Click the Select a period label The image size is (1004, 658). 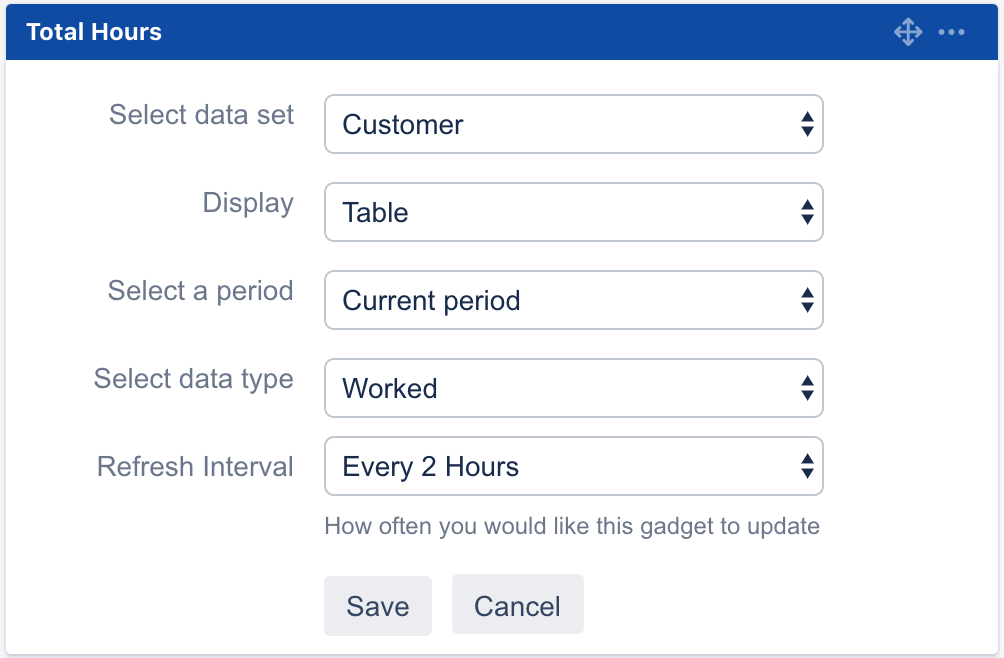[x=200, y=291]
